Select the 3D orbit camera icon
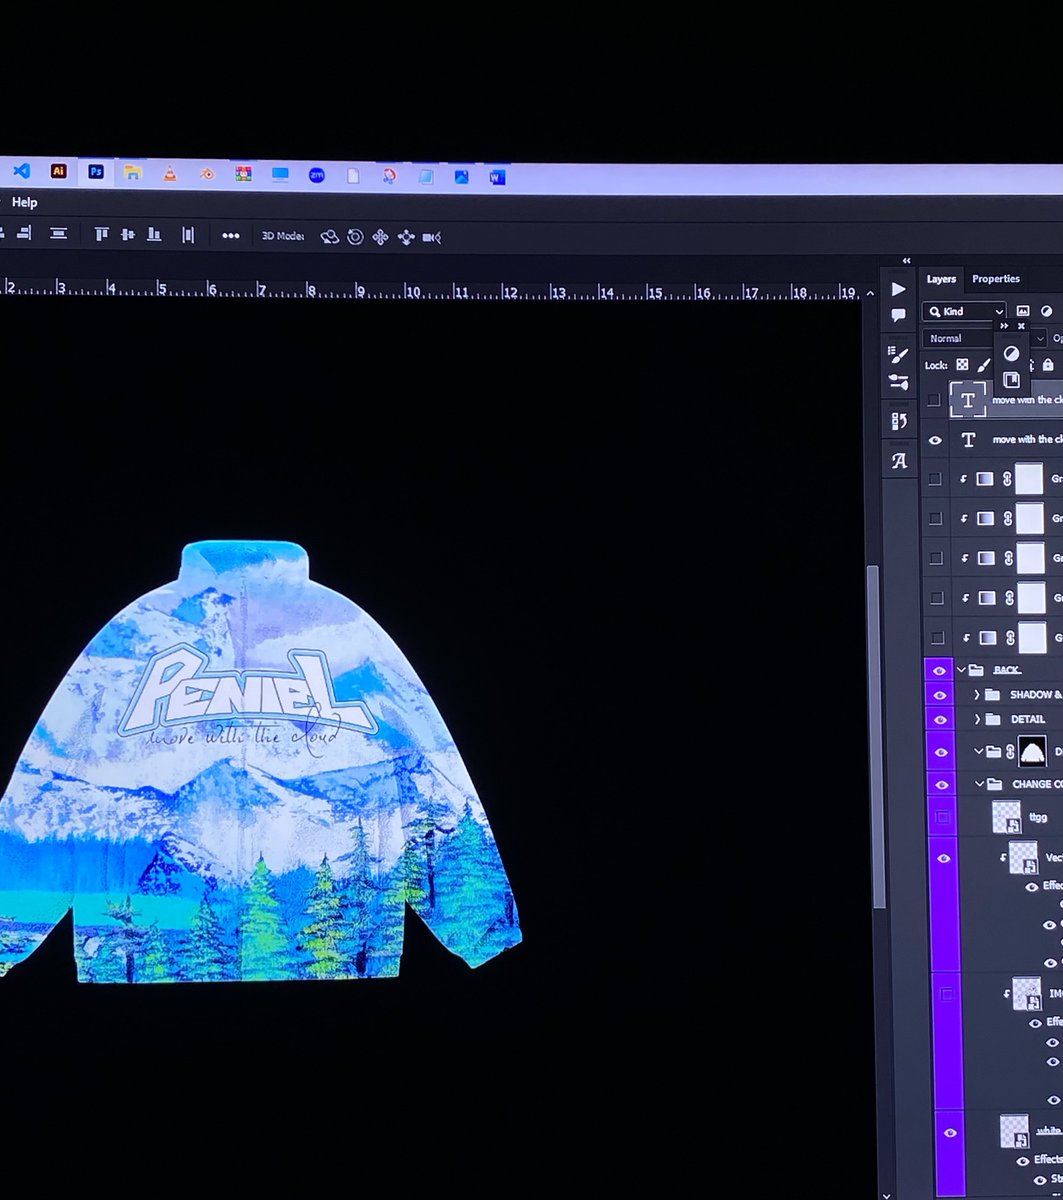This screenshot has height=1200, width=1063. (329, 237)
